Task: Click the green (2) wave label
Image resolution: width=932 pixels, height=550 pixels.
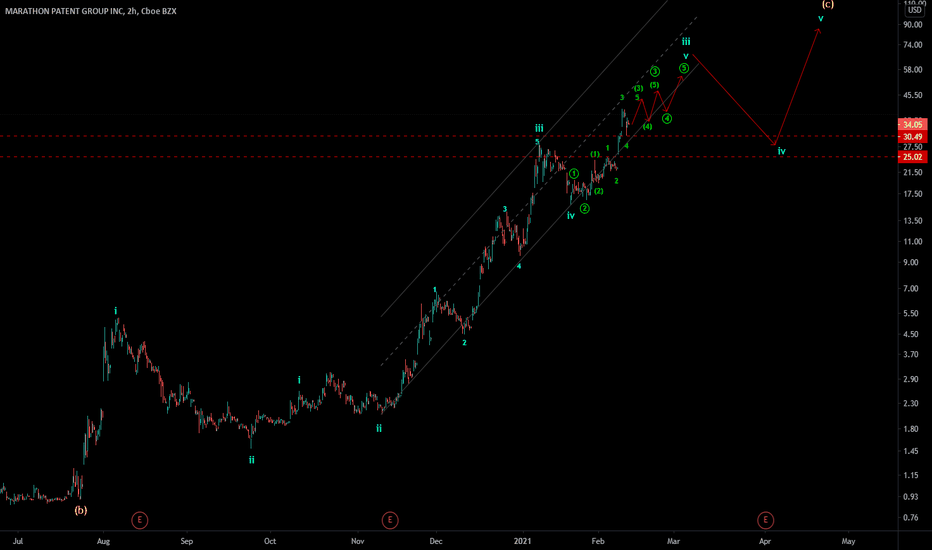Action: tap(599, 191)
